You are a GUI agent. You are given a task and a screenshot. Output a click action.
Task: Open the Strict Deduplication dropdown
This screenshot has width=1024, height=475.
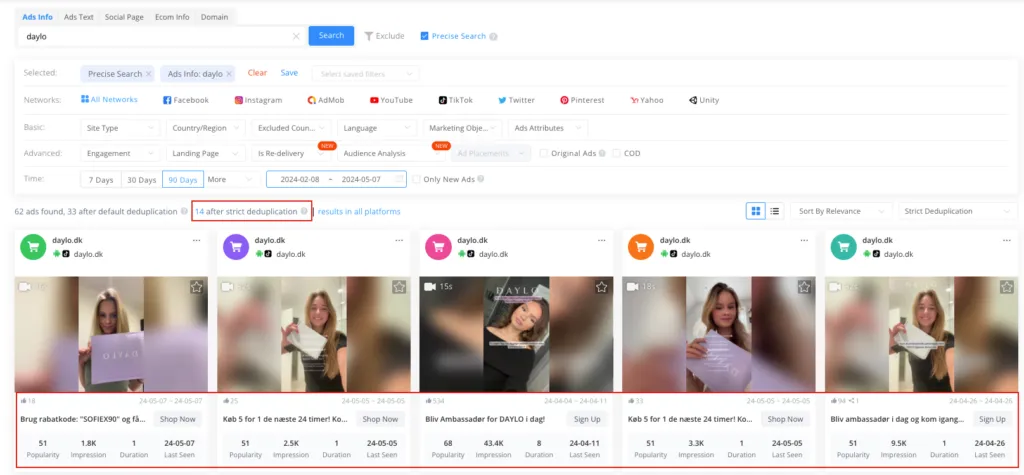(957, 211)
